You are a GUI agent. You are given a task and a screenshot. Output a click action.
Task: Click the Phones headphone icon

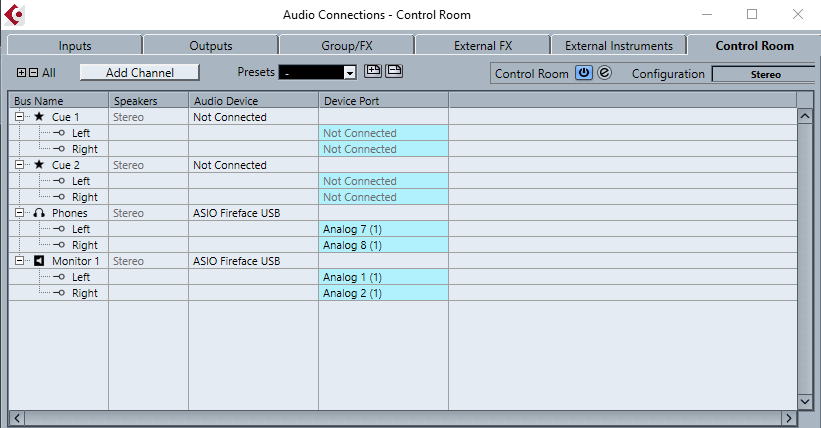[39, 213]
